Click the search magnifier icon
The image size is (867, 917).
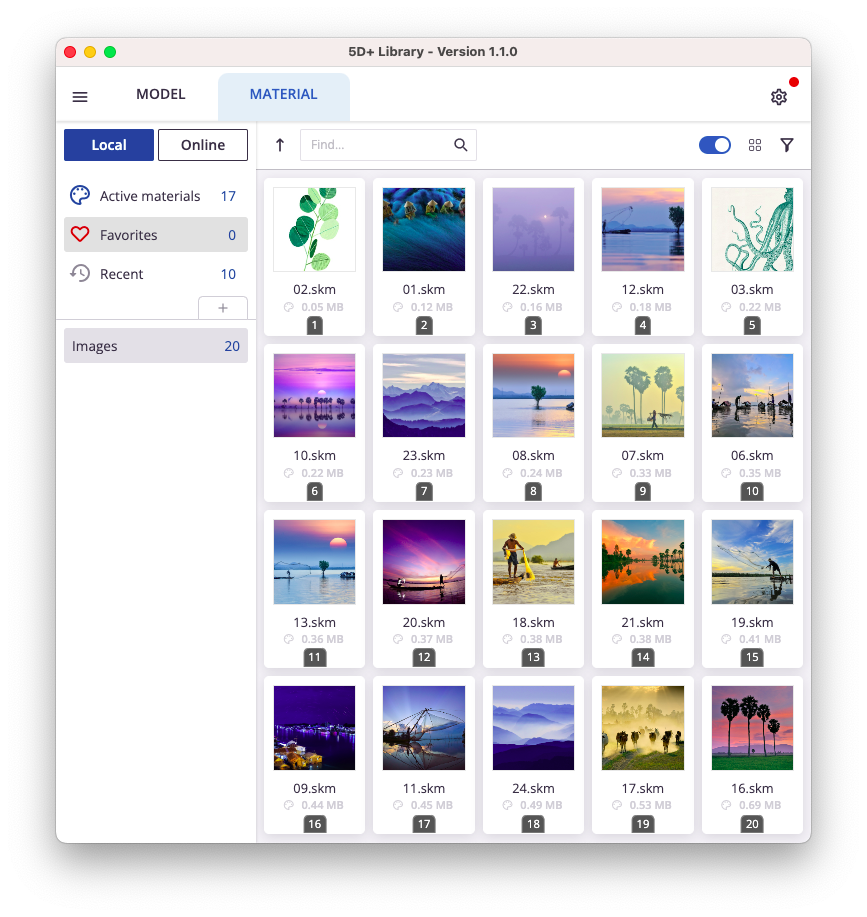tap(461, 145)
